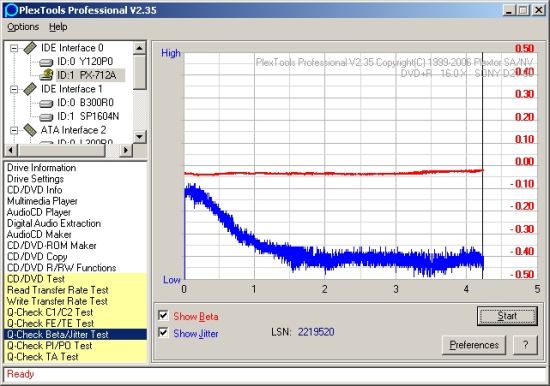Click the drive tree horizontal scrollbar thumb
Screen dimensions: 550x386
click(61, 151)
